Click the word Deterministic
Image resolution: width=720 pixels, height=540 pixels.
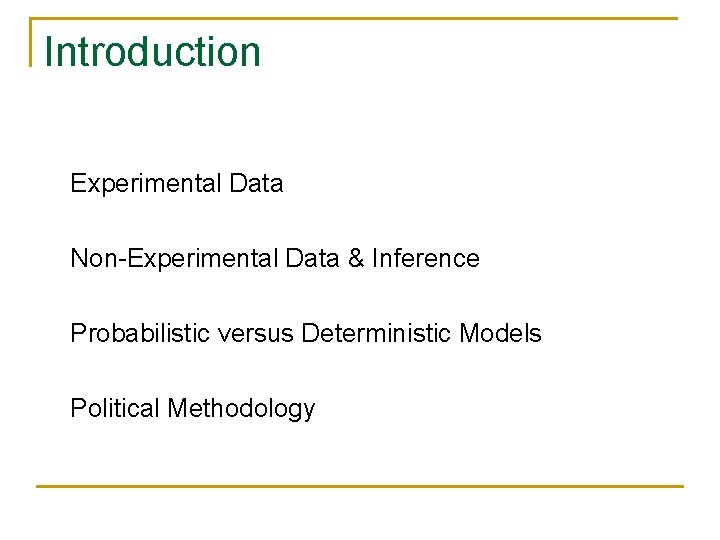point(376,334)
